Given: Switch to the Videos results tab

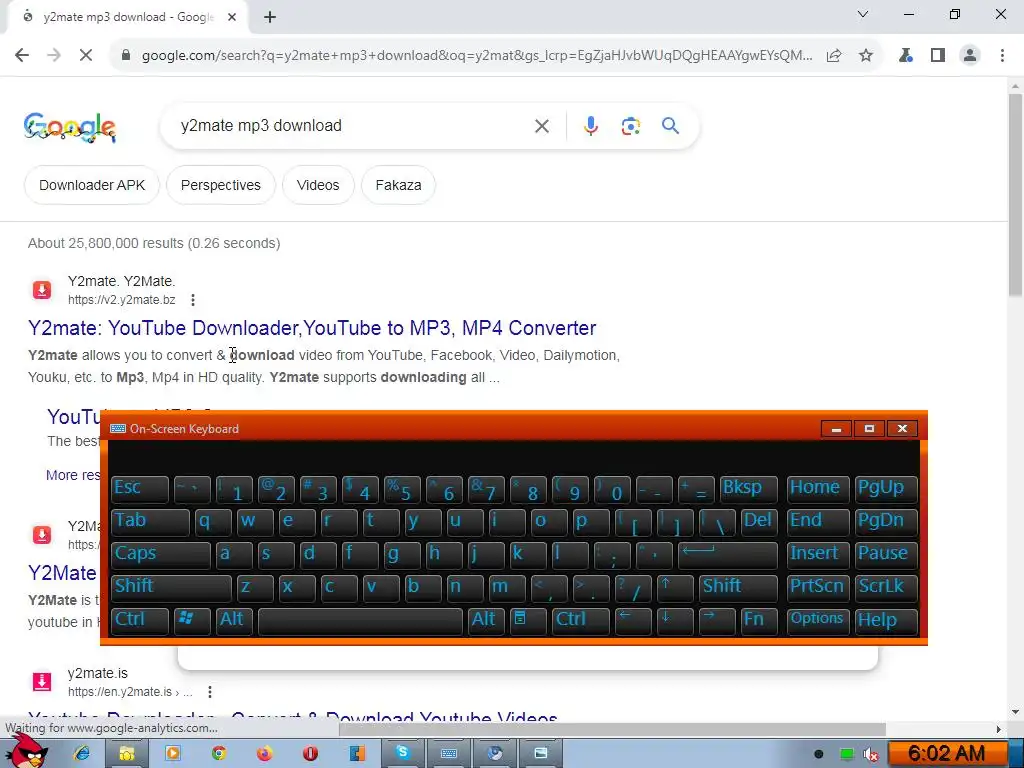Looking at the screenshot, I should click(318, 185).
